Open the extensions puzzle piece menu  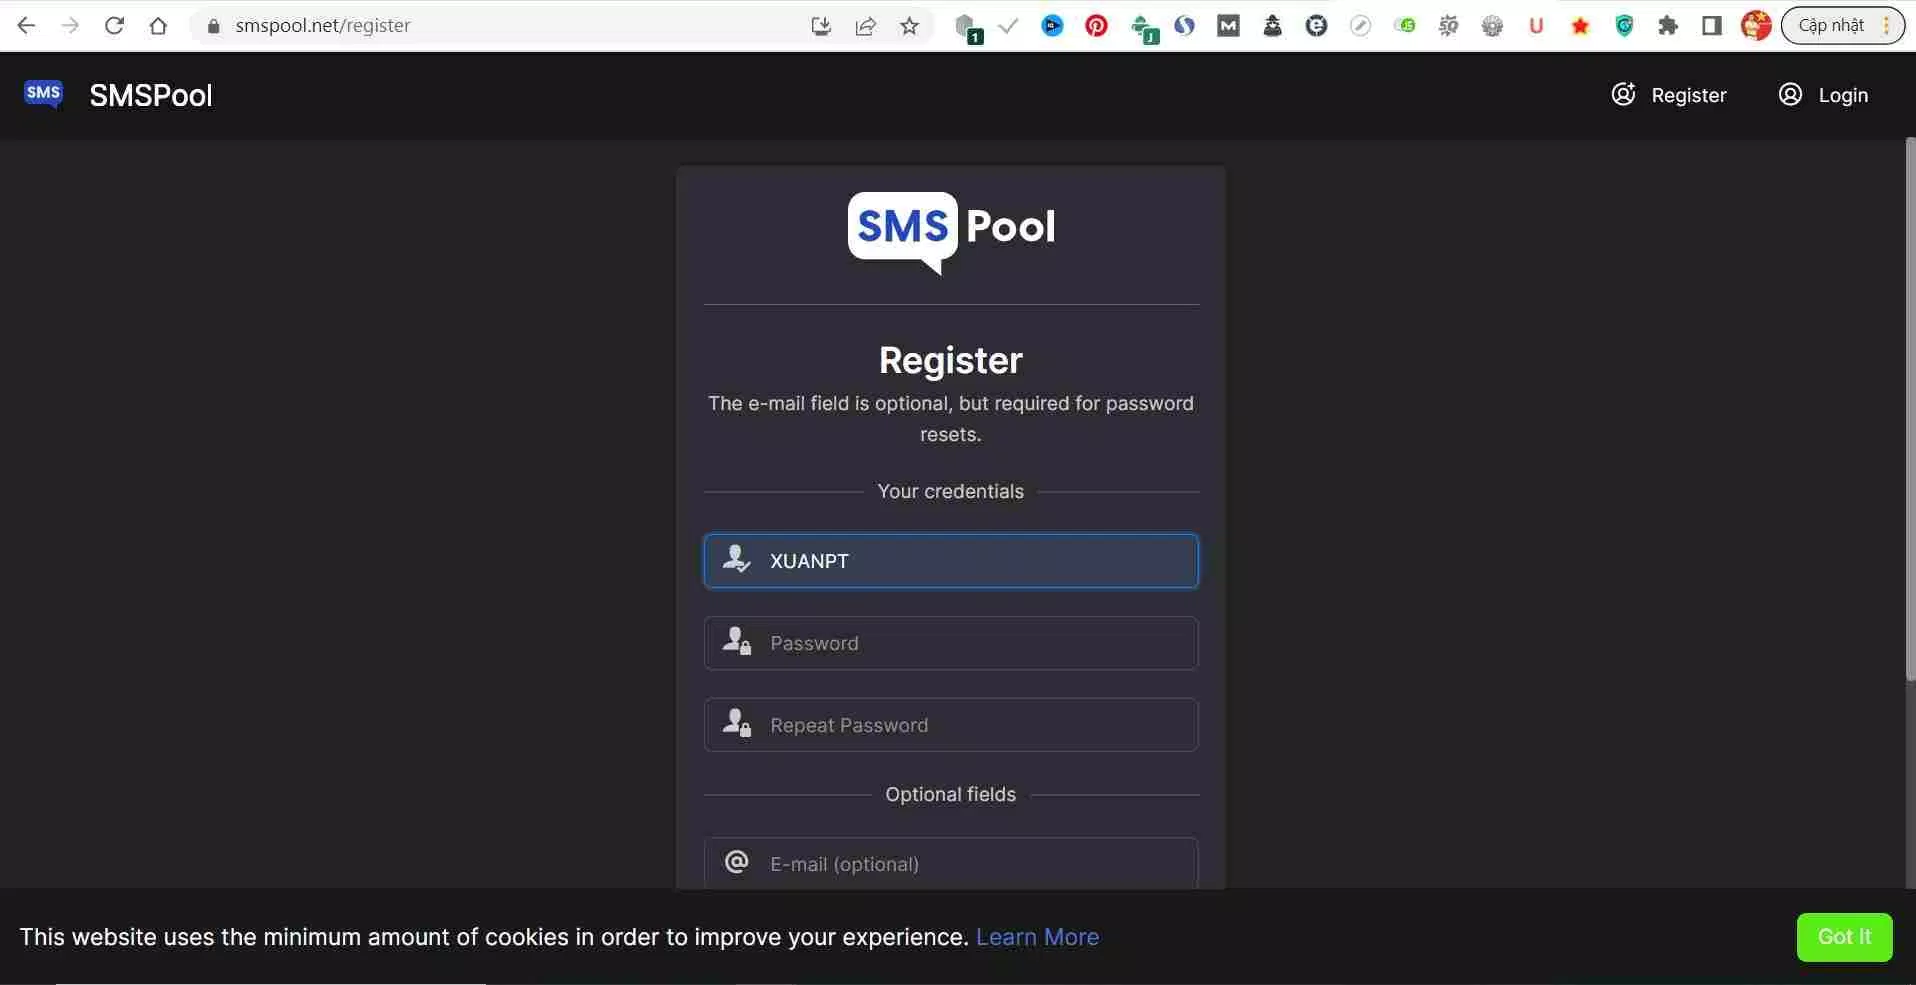point(1668,26)
